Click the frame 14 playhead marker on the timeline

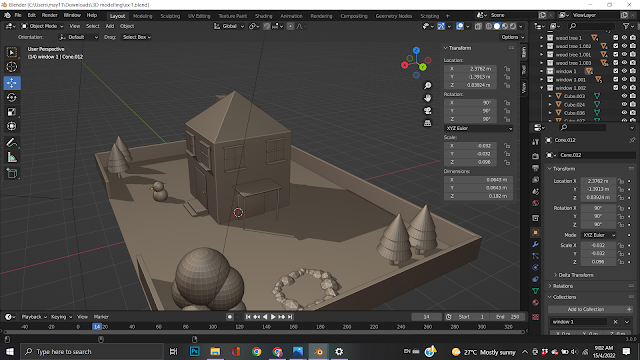point(97,327)
